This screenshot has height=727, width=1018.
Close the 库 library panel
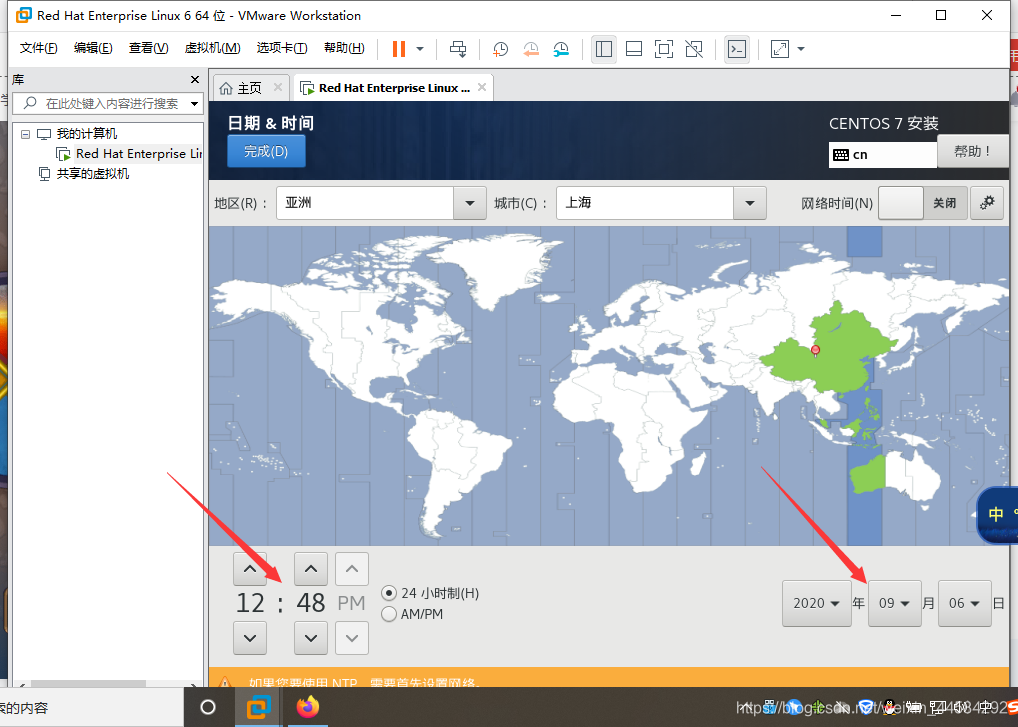[x=195, y=79]
